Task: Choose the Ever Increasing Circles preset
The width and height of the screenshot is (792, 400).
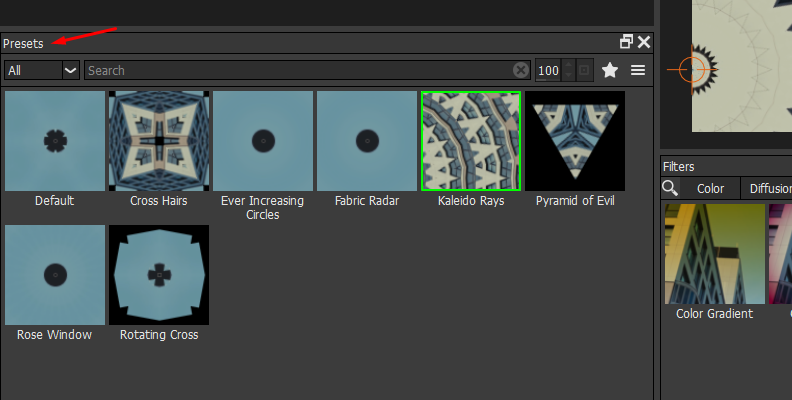Action: coord(263,141)
